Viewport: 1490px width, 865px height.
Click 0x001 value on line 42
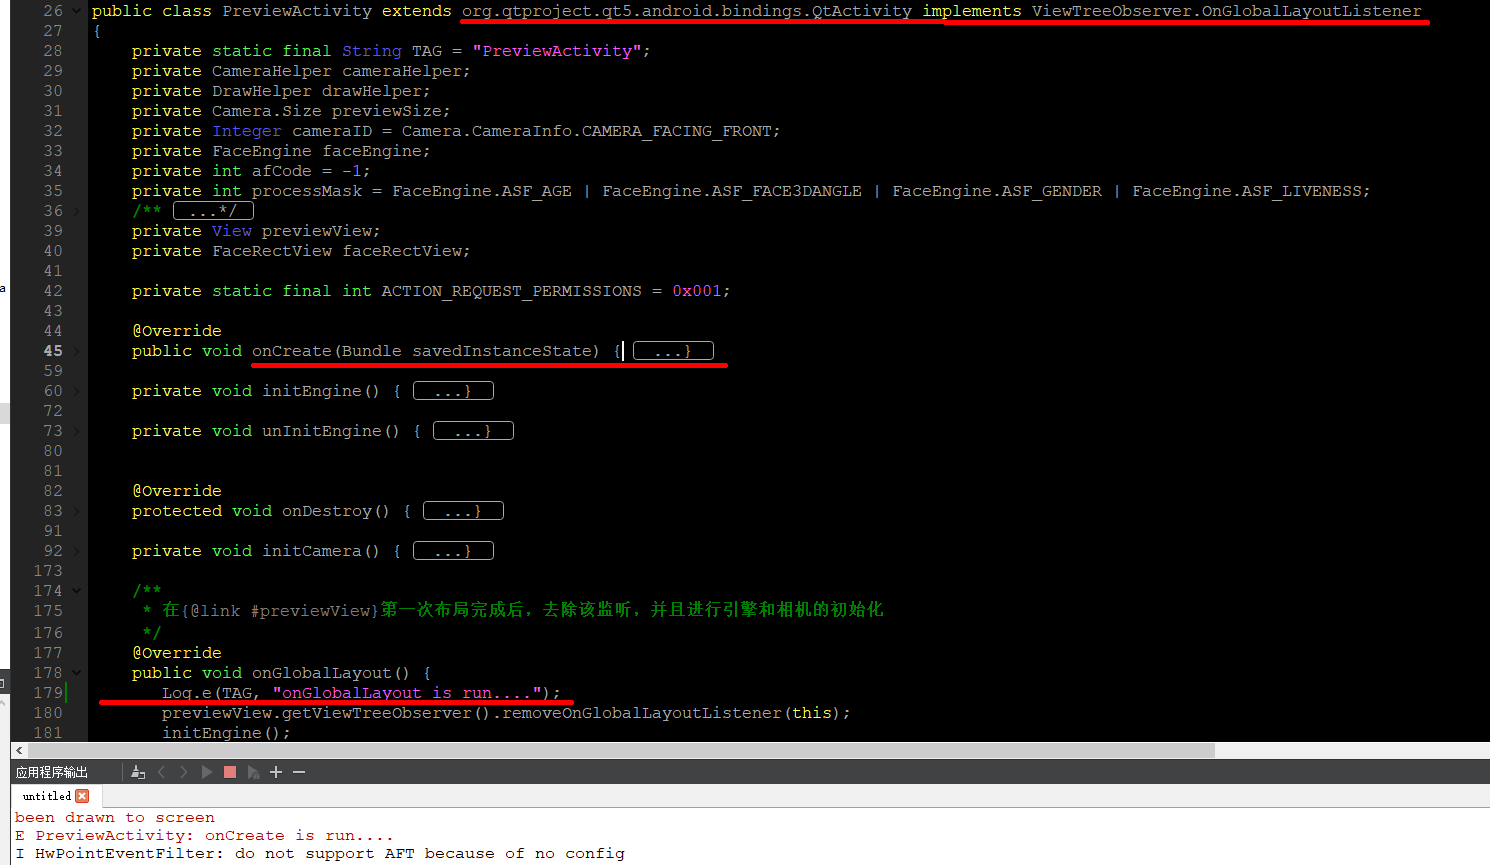[697, 291]
